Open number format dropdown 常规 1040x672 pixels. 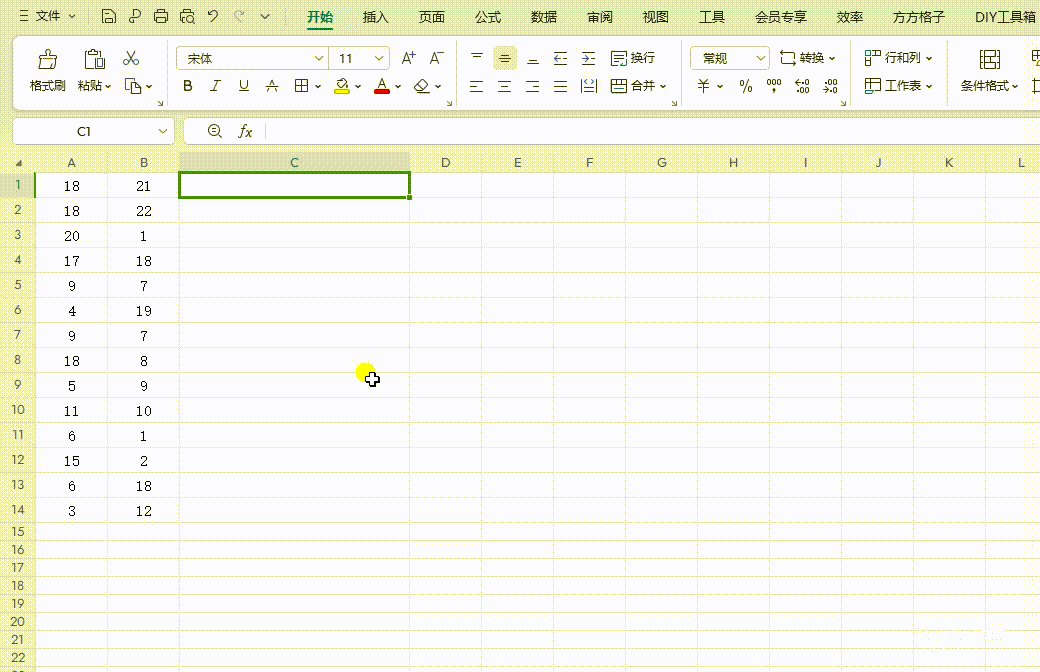(760, 58)
